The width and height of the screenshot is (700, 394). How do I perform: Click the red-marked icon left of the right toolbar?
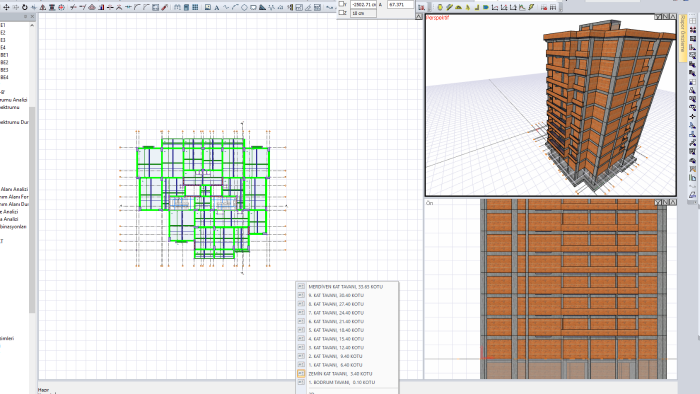point(421,8)
